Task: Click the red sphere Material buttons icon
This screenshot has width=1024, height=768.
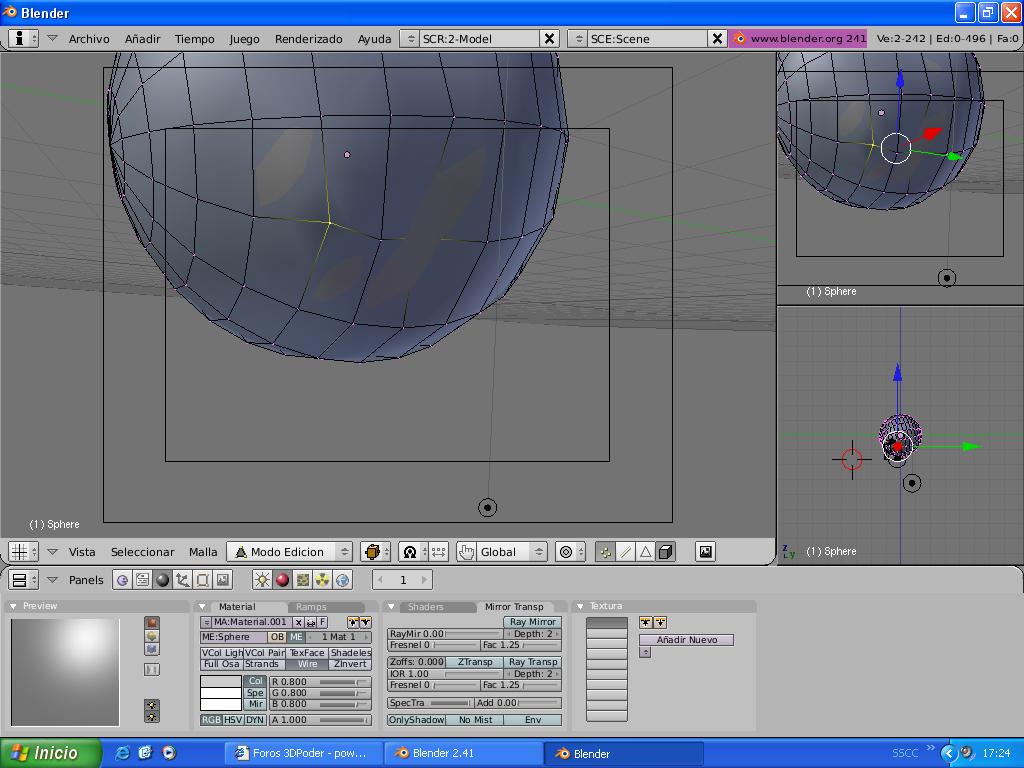Action: pyautogui.click(x=282, y=580)
